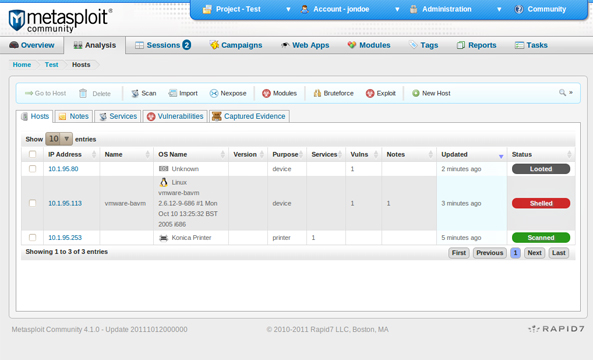594x360 pixels.
Task: Go to Home breadcrumb
Action: click(22, 64)
